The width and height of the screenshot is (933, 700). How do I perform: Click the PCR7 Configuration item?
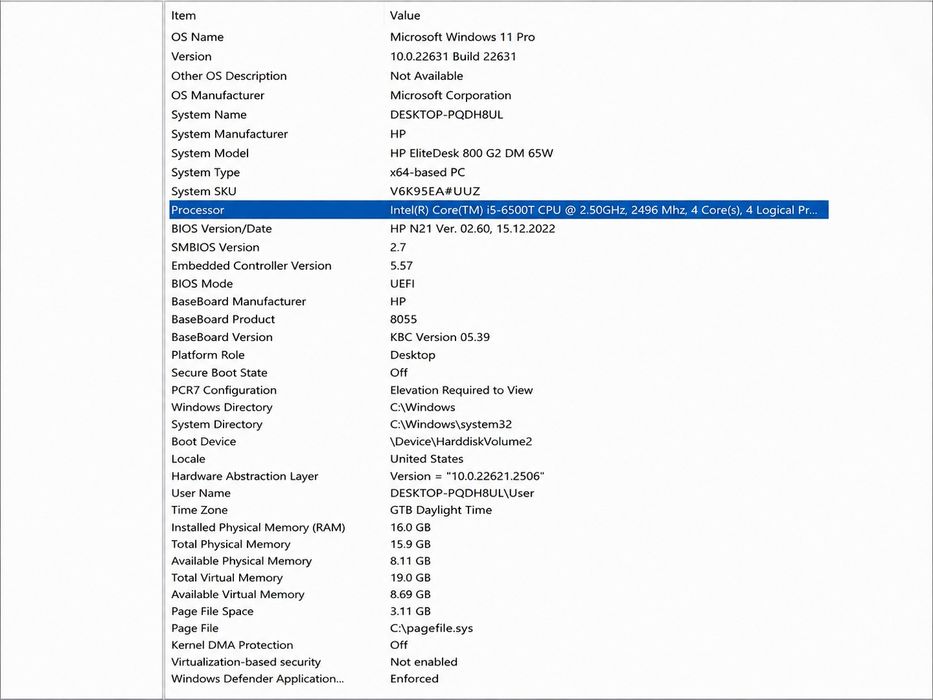224,390
